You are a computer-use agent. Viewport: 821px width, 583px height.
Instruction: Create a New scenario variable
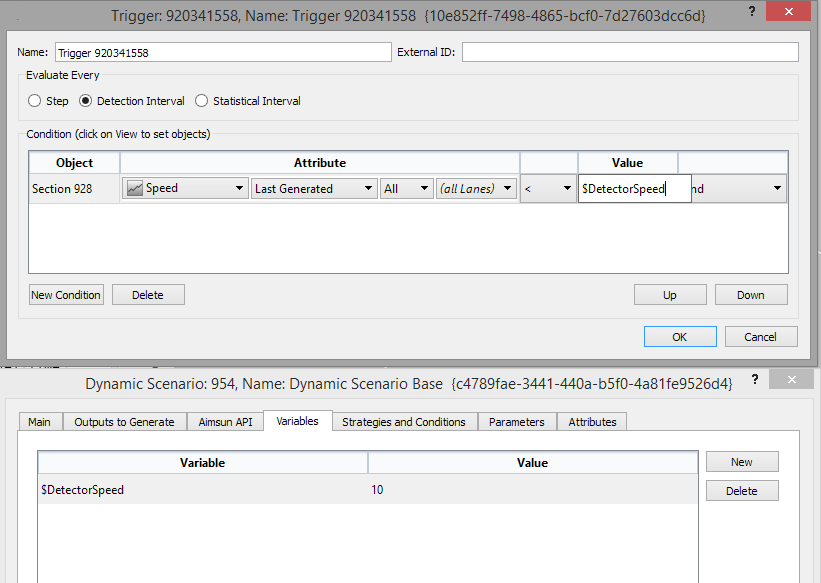(x=742, y=461)
